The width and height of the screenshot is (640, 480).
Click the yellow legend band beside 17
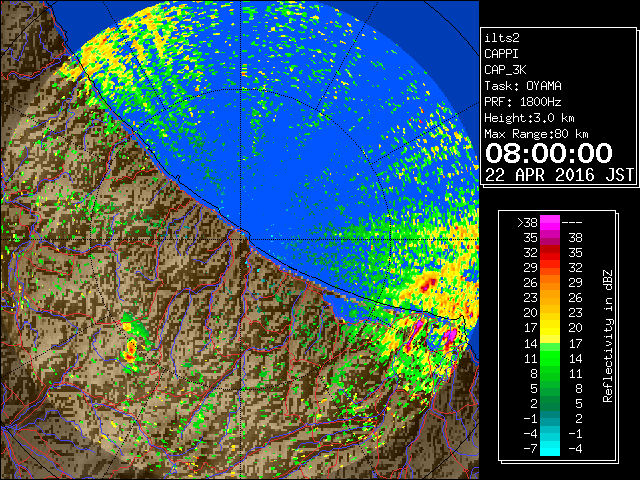pyautogui.click(x=550, y=327)
